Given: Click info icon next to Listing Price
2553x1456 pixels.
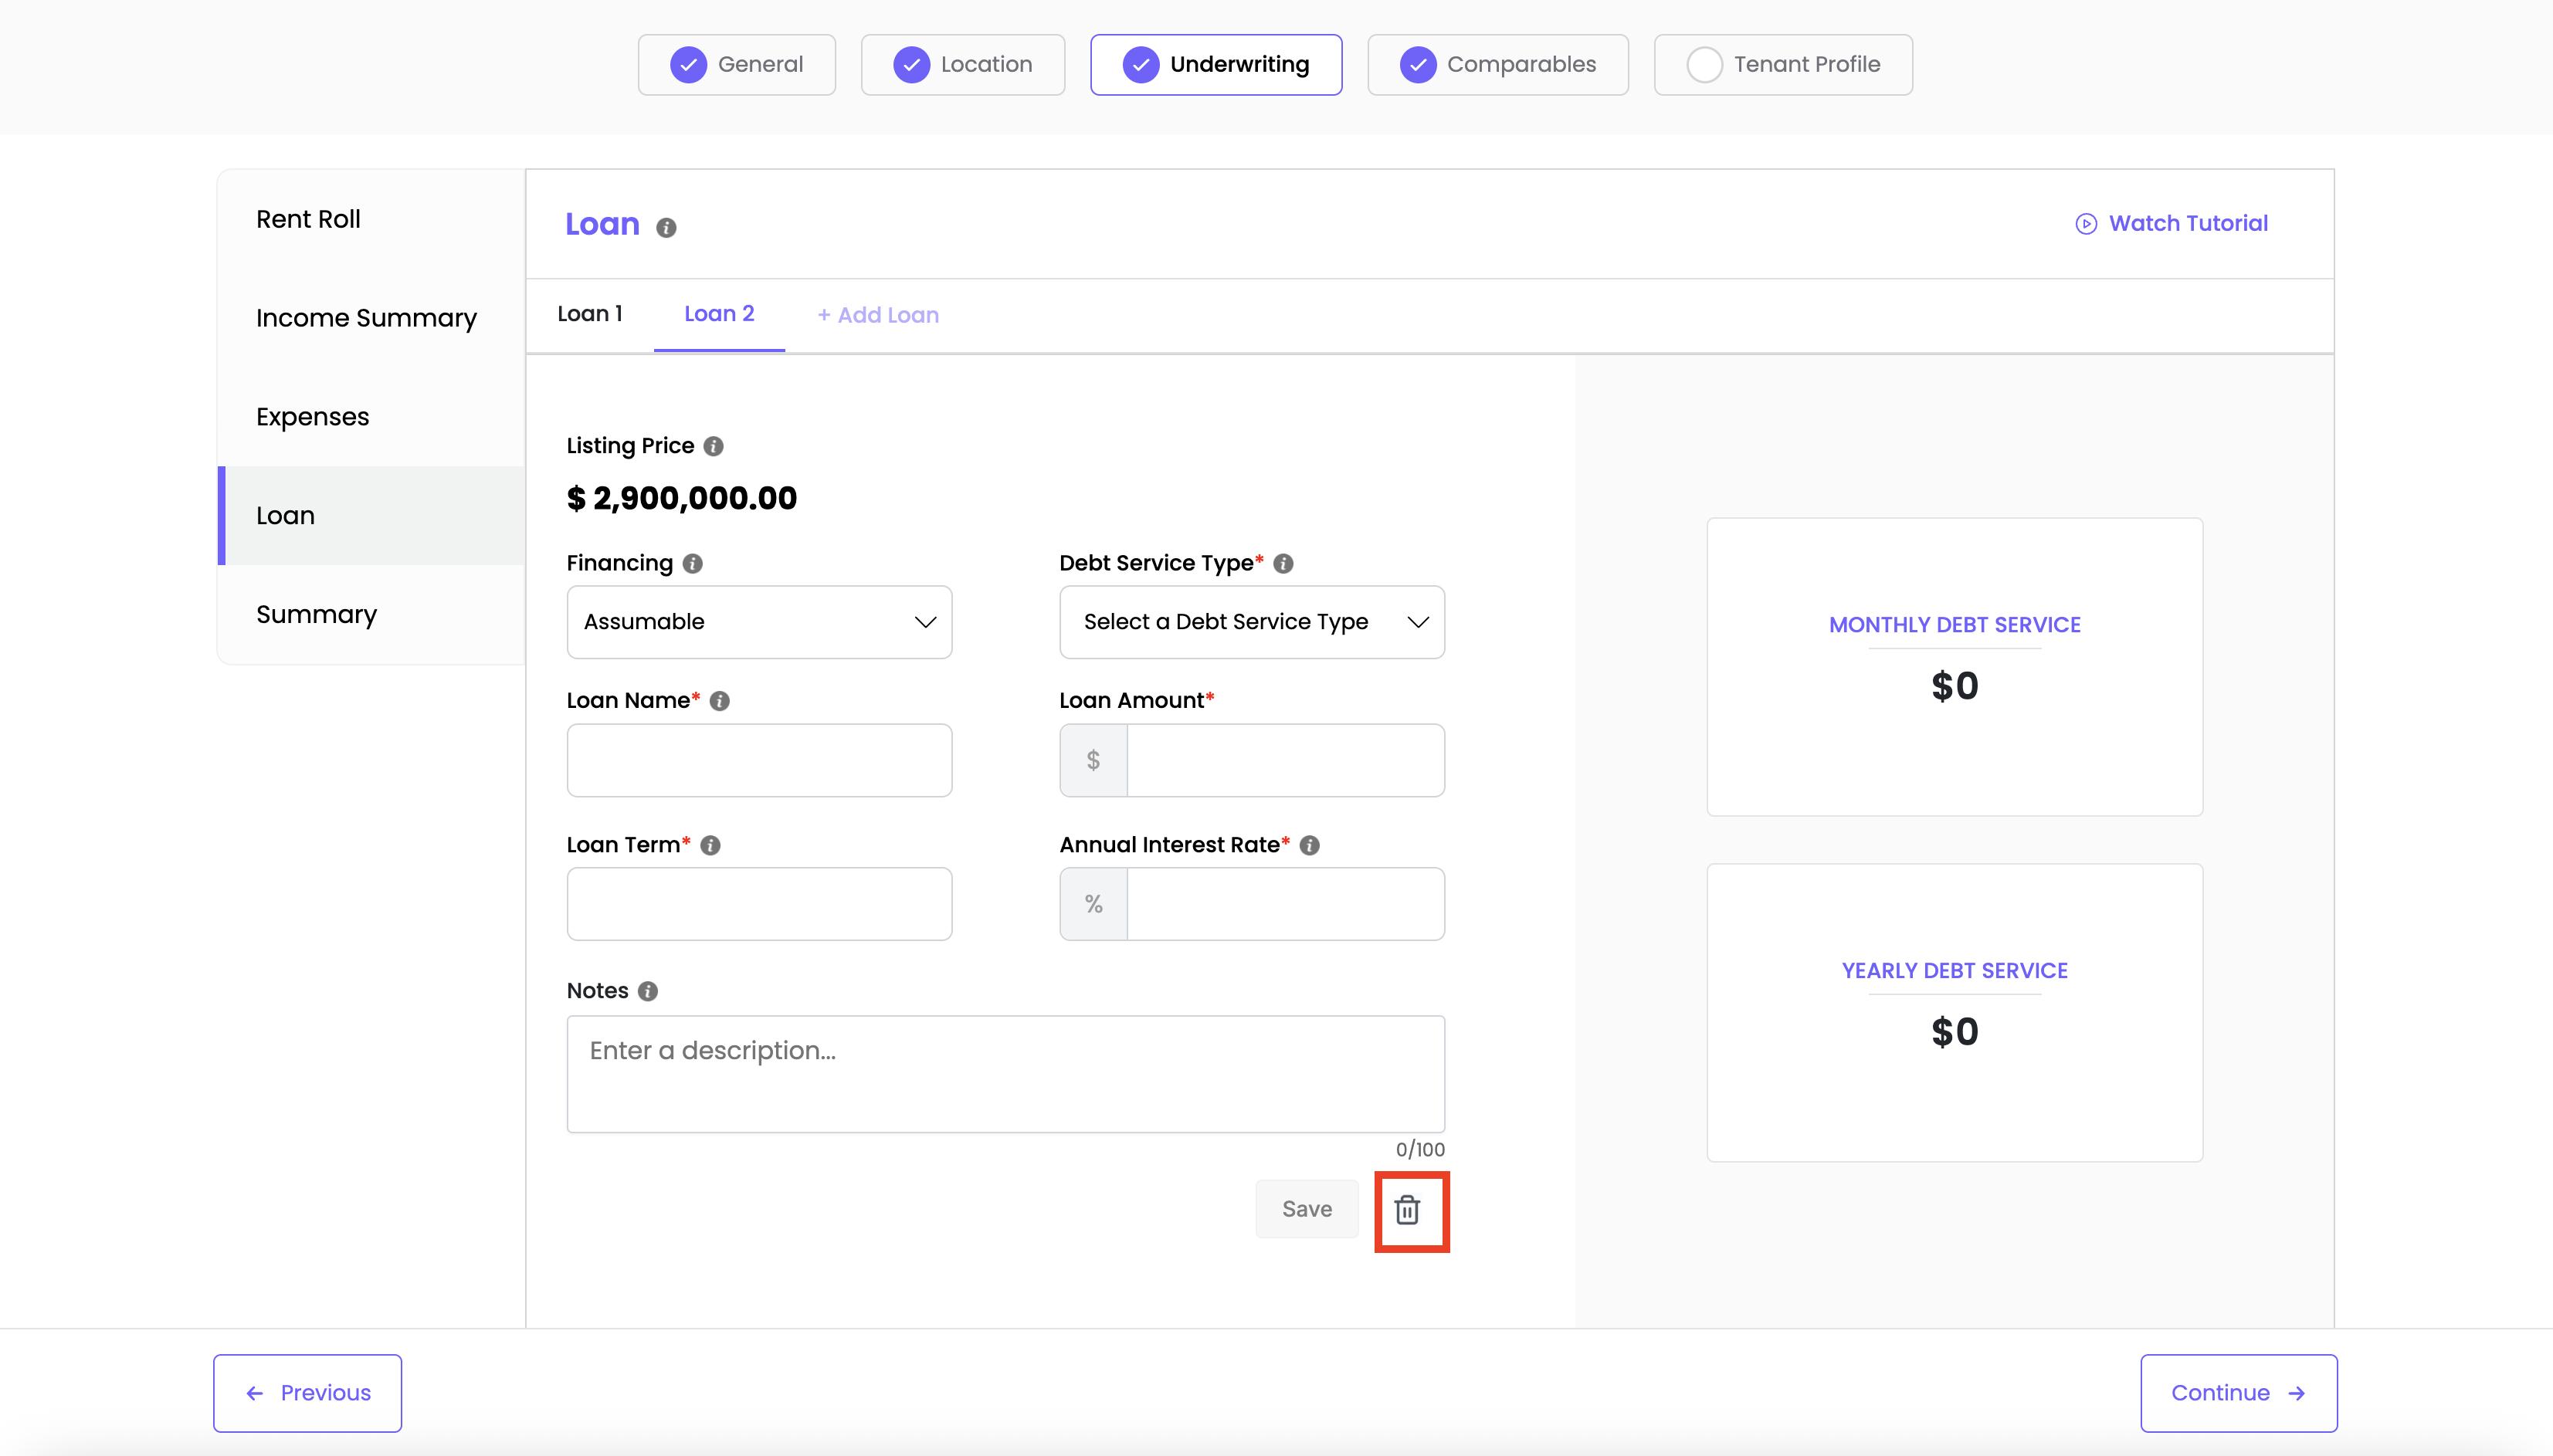Looking at the screenshot, I should [x=713, y=446].
